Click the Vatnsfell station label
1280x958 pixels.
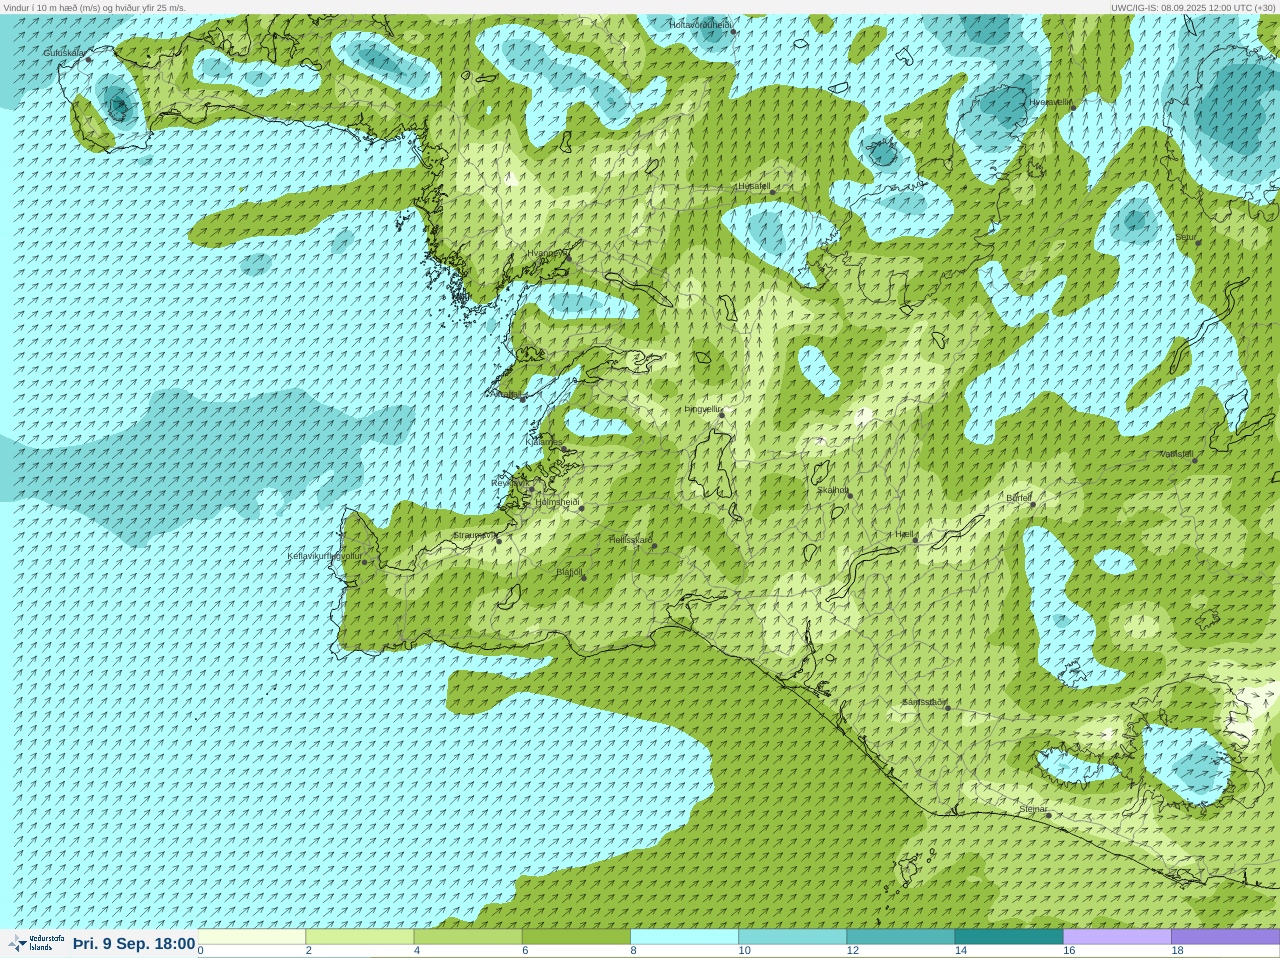point(1177,454)
